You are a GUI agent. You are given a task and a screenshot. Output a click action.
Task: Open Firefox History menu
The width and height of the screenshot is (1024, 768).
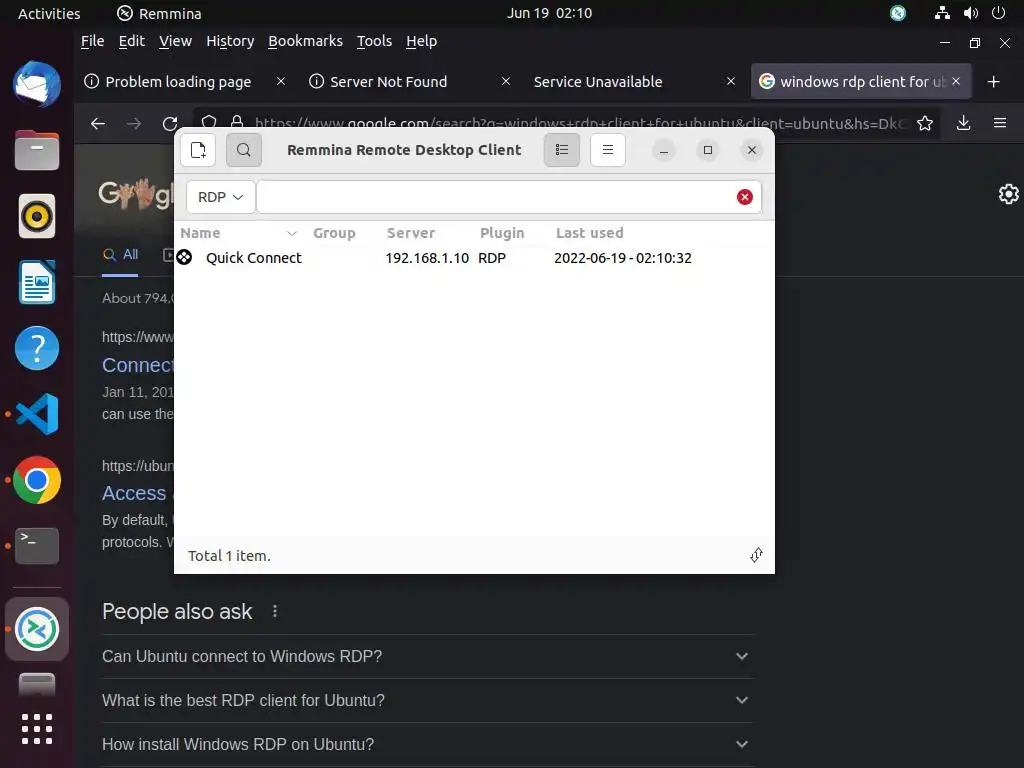[230, 41]
